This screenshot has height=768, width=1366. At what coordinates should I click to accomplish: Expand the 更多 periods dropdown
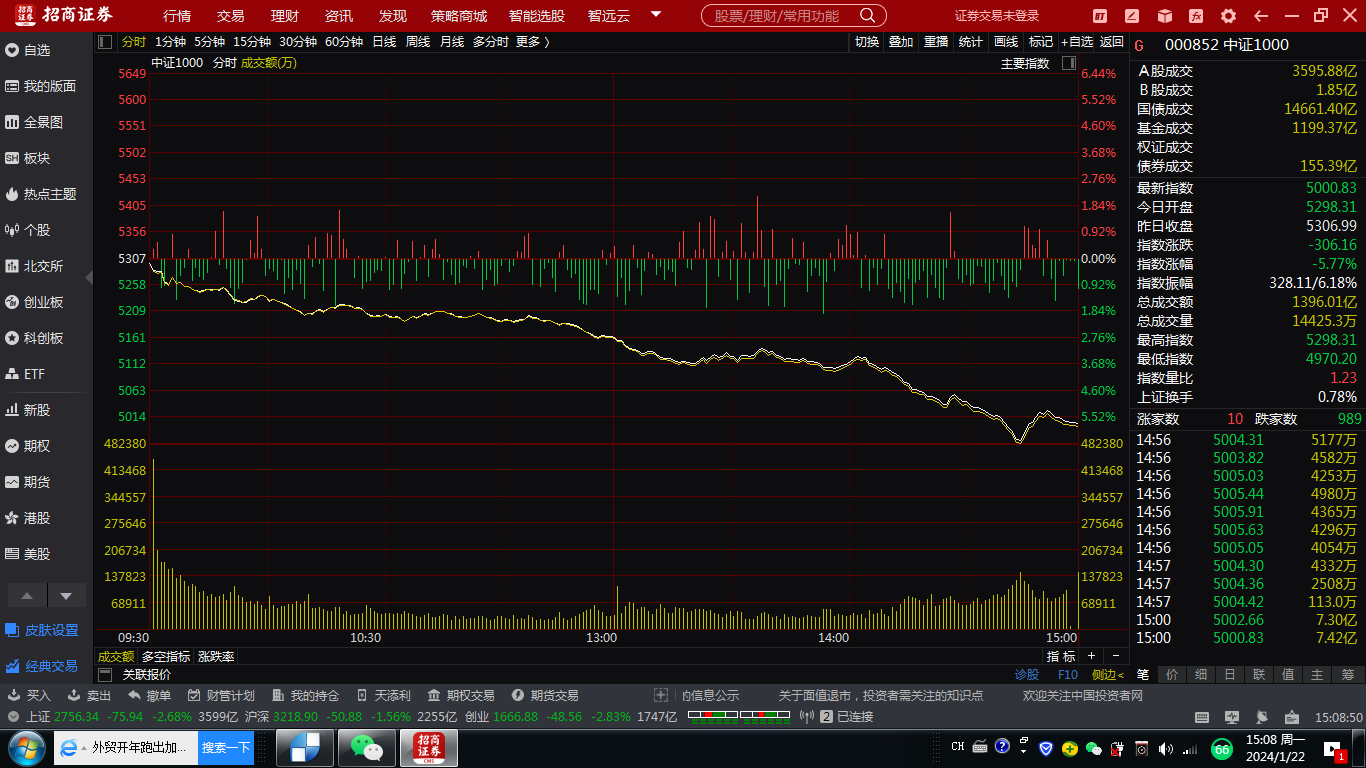532,42
